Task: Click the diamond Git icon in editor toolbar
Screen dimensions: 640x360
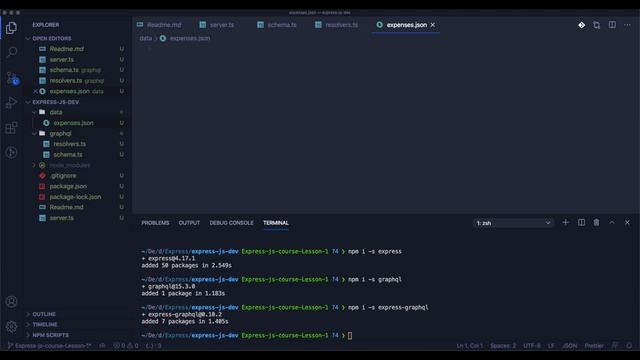Action: [x=582, y=25]
